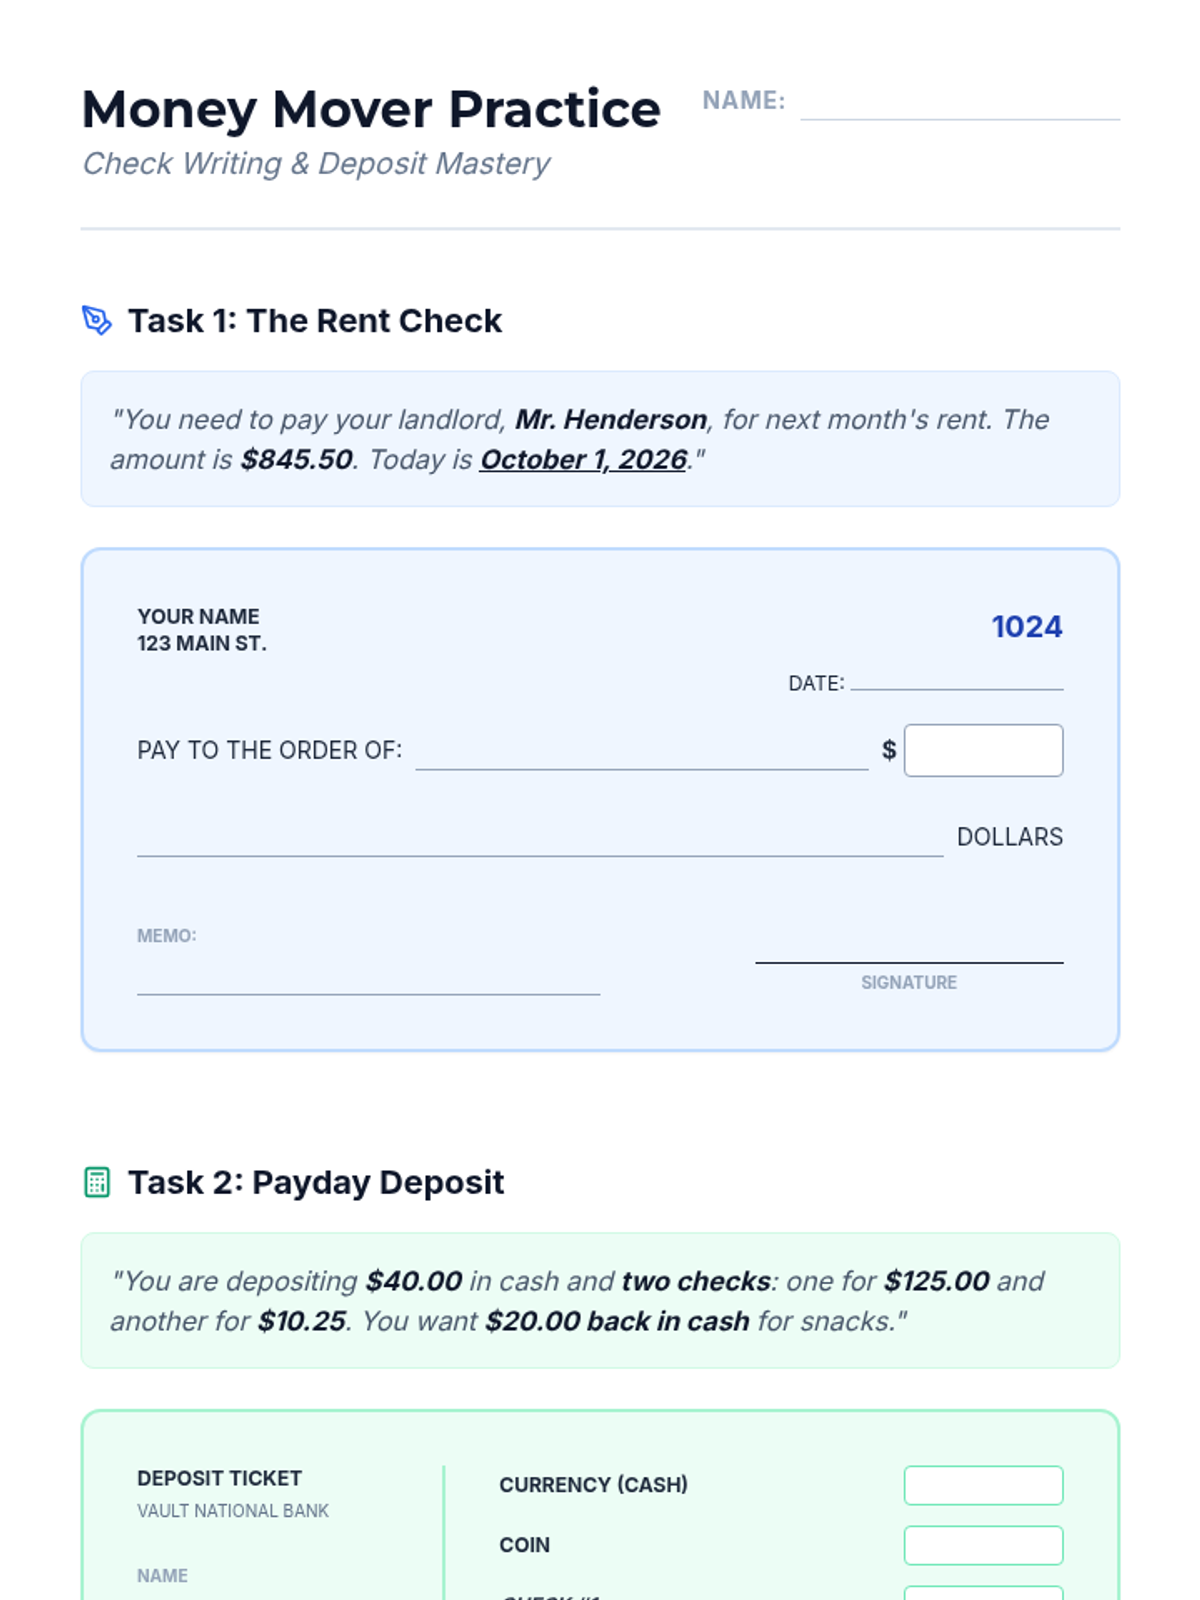Select the MEMO line on the check
The height and width of the screenshot is (1600, 1200).
[x=368, y=980]
